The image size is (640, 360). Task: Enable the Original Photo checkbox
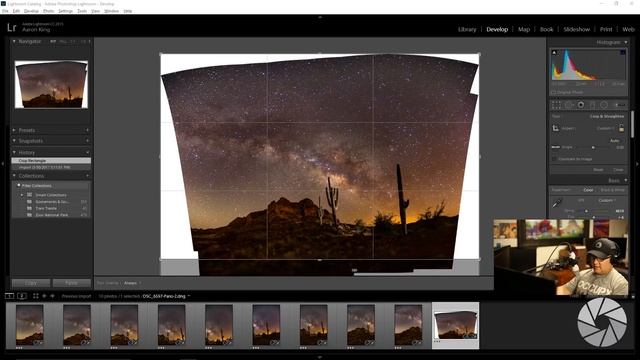pos(554,92)
